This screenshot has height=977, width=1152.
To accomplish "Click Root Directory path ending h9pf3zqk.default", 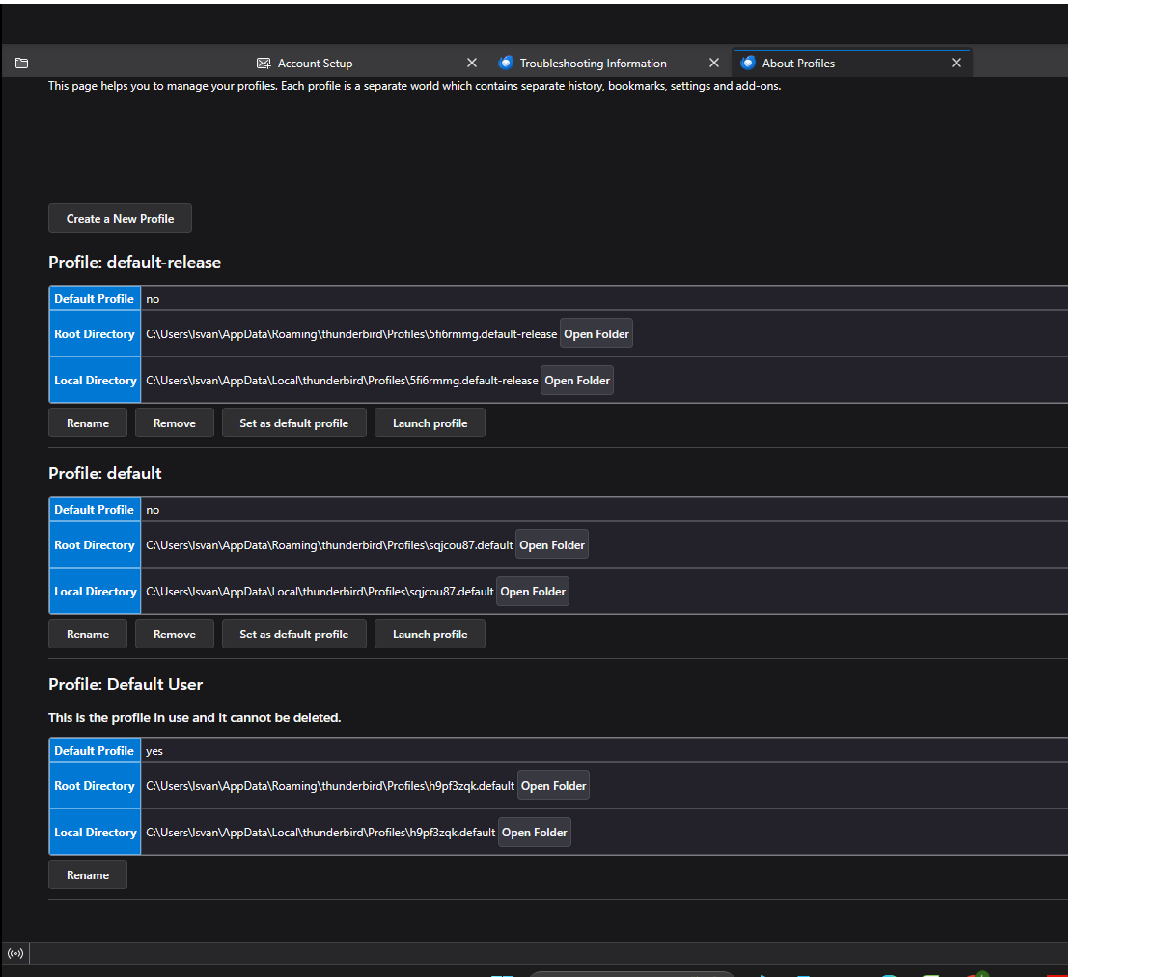I will pos(330,786).
